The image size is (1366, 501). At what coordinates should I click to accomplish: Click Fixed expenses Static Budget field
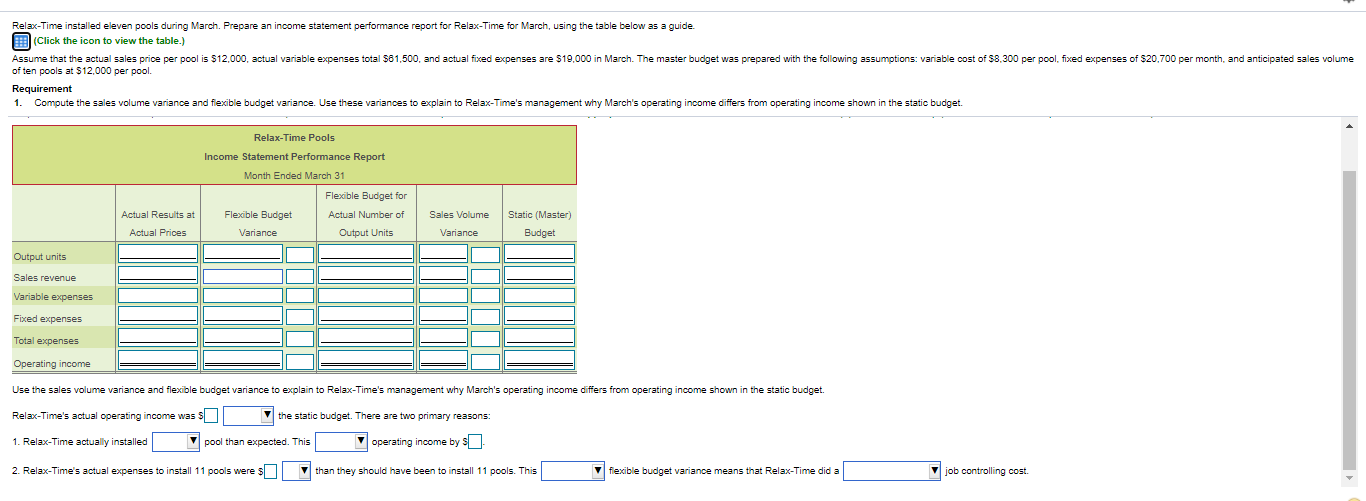(540, 316)
